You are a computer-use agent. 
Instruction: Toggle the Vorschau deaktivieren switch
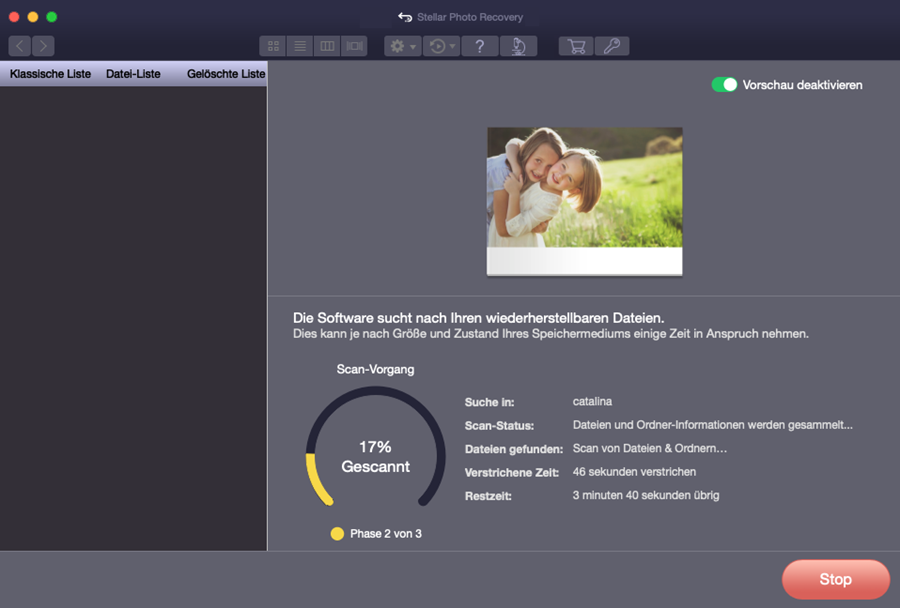pyautogui.click(x=724, y=85)
